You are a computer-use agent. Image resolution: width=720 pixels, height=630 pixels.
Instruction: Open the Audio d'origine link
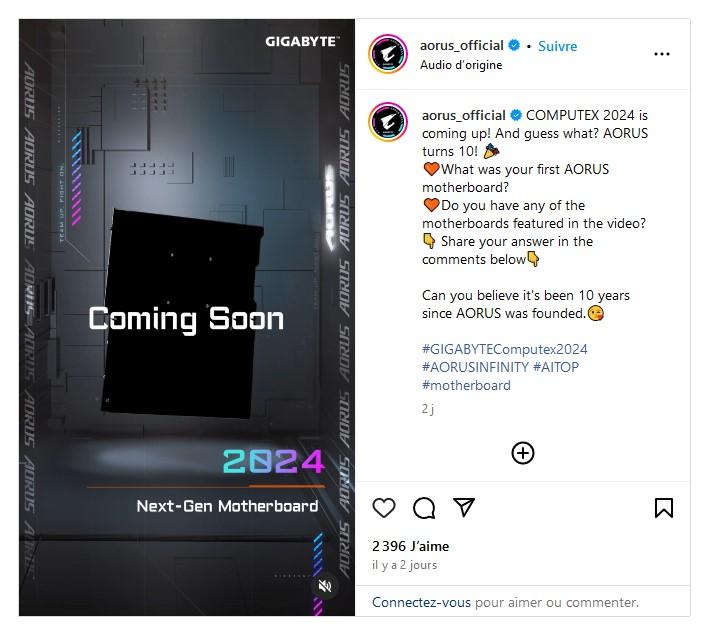point(461,65)
